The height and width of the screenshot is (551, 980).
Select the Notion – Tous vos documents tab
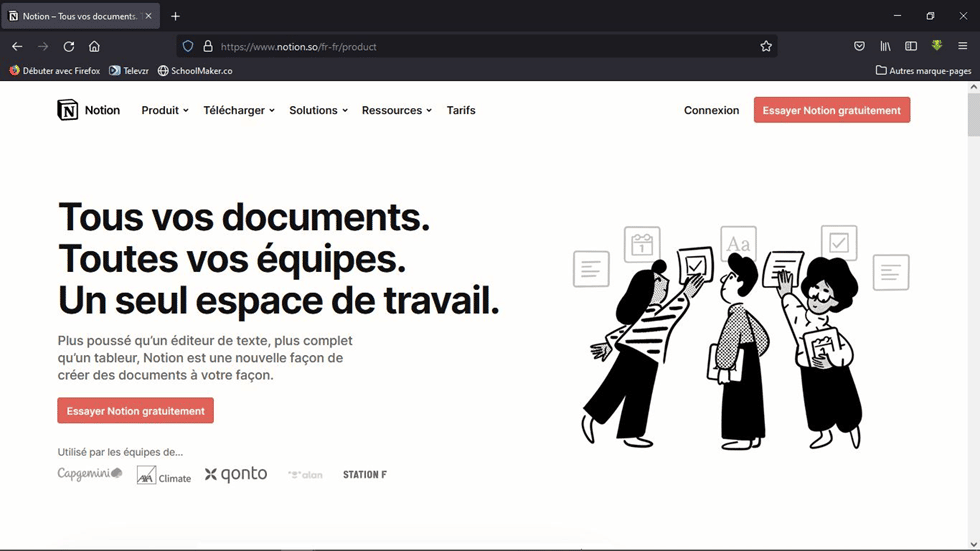pyautogui.click(x=81, y=16)
